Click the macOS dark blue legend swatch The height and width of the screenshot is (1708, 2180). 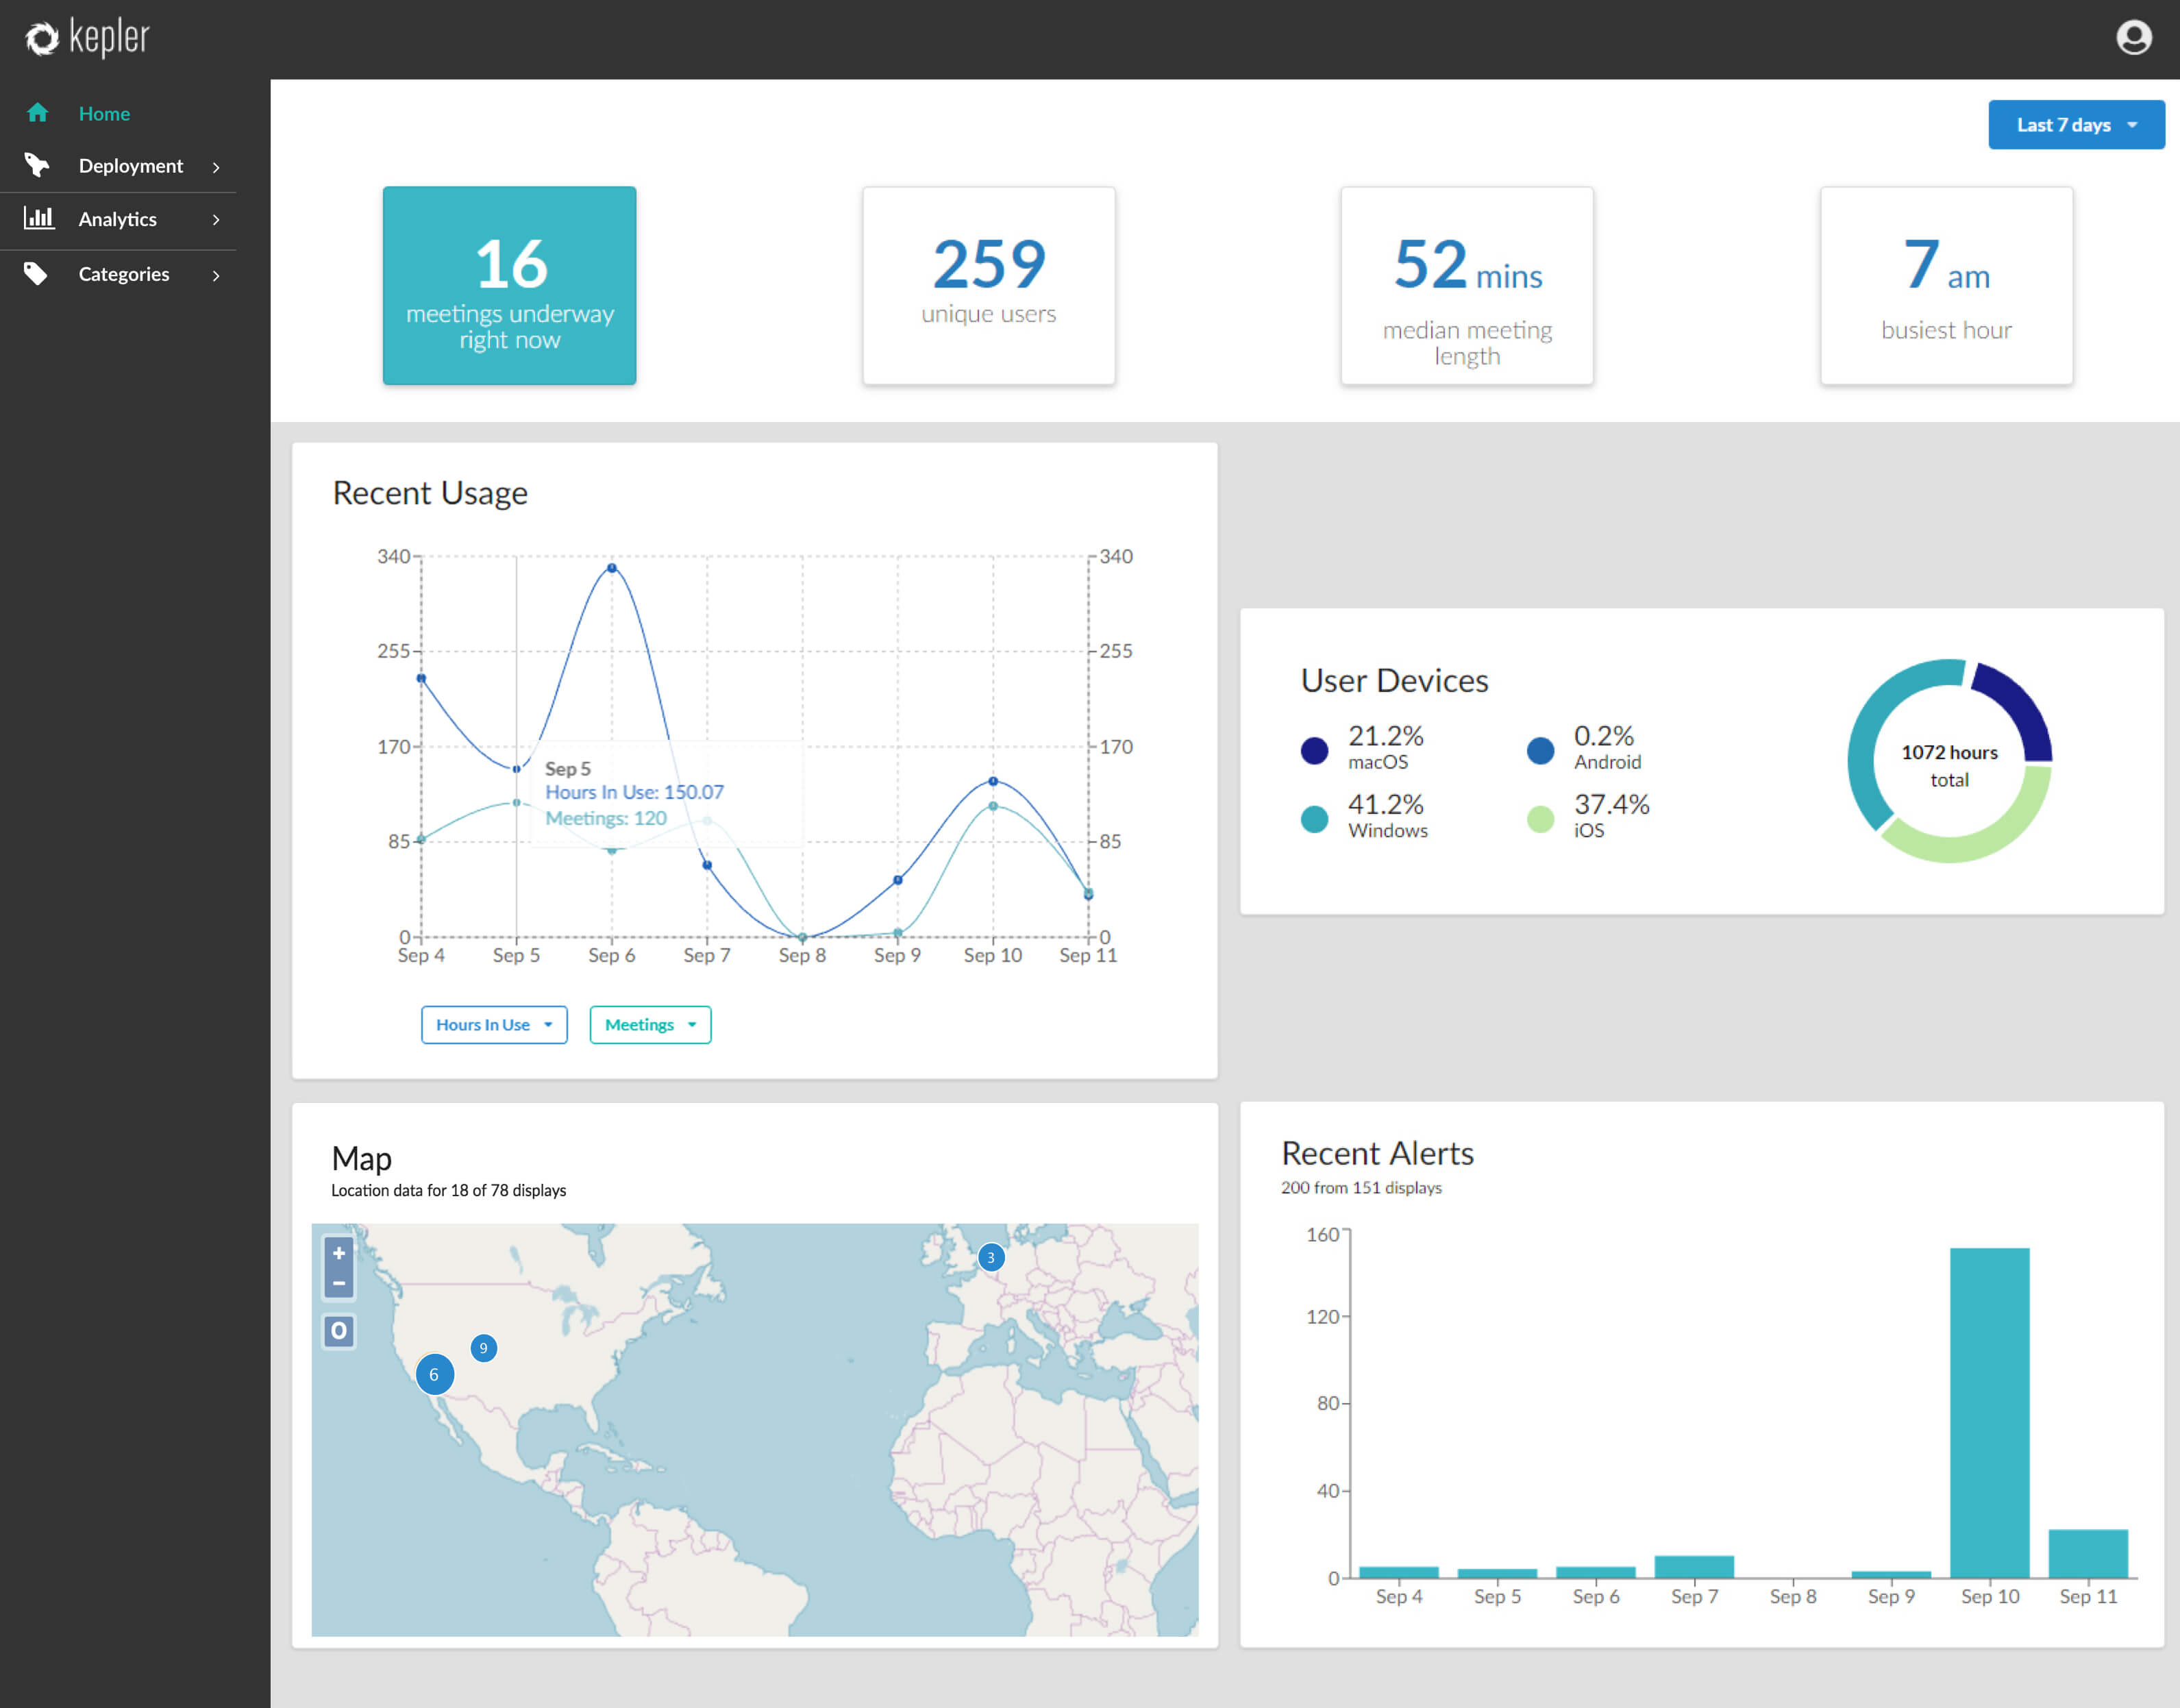(1314, 750)
